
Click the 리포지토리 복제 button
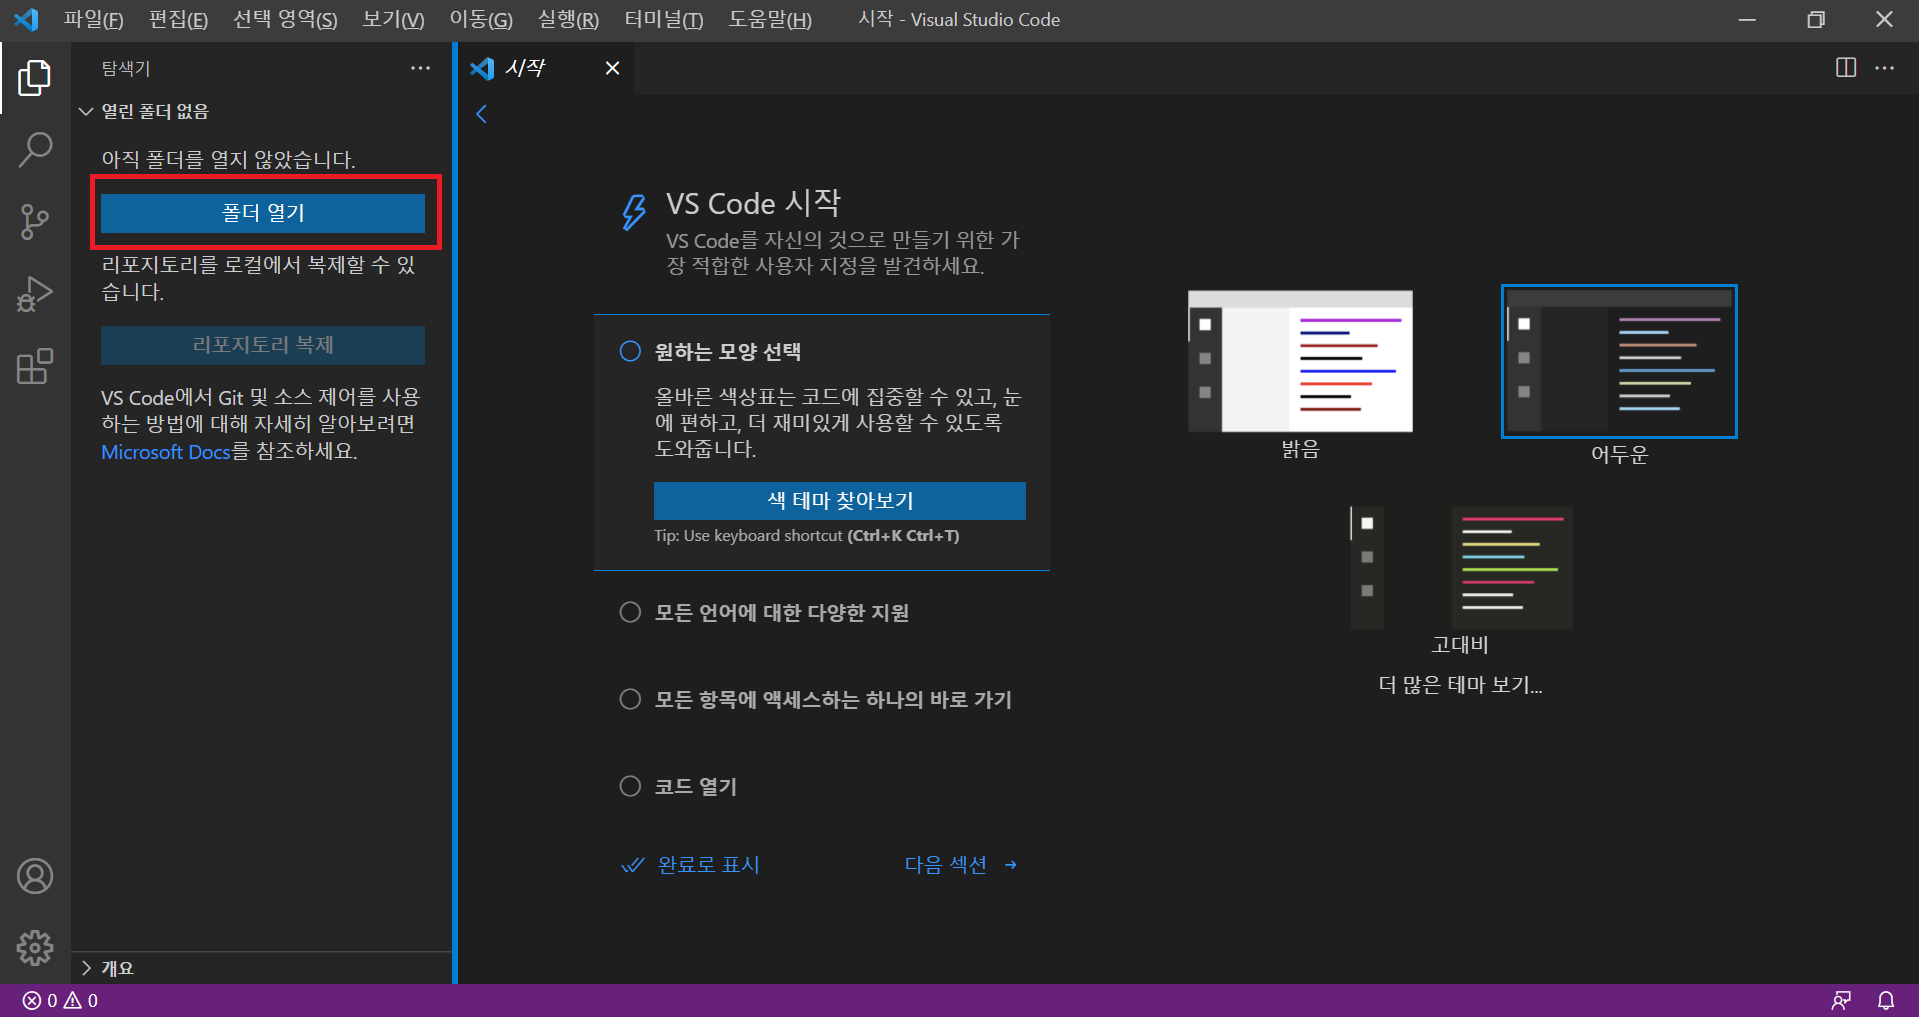[x=263, y=345]
